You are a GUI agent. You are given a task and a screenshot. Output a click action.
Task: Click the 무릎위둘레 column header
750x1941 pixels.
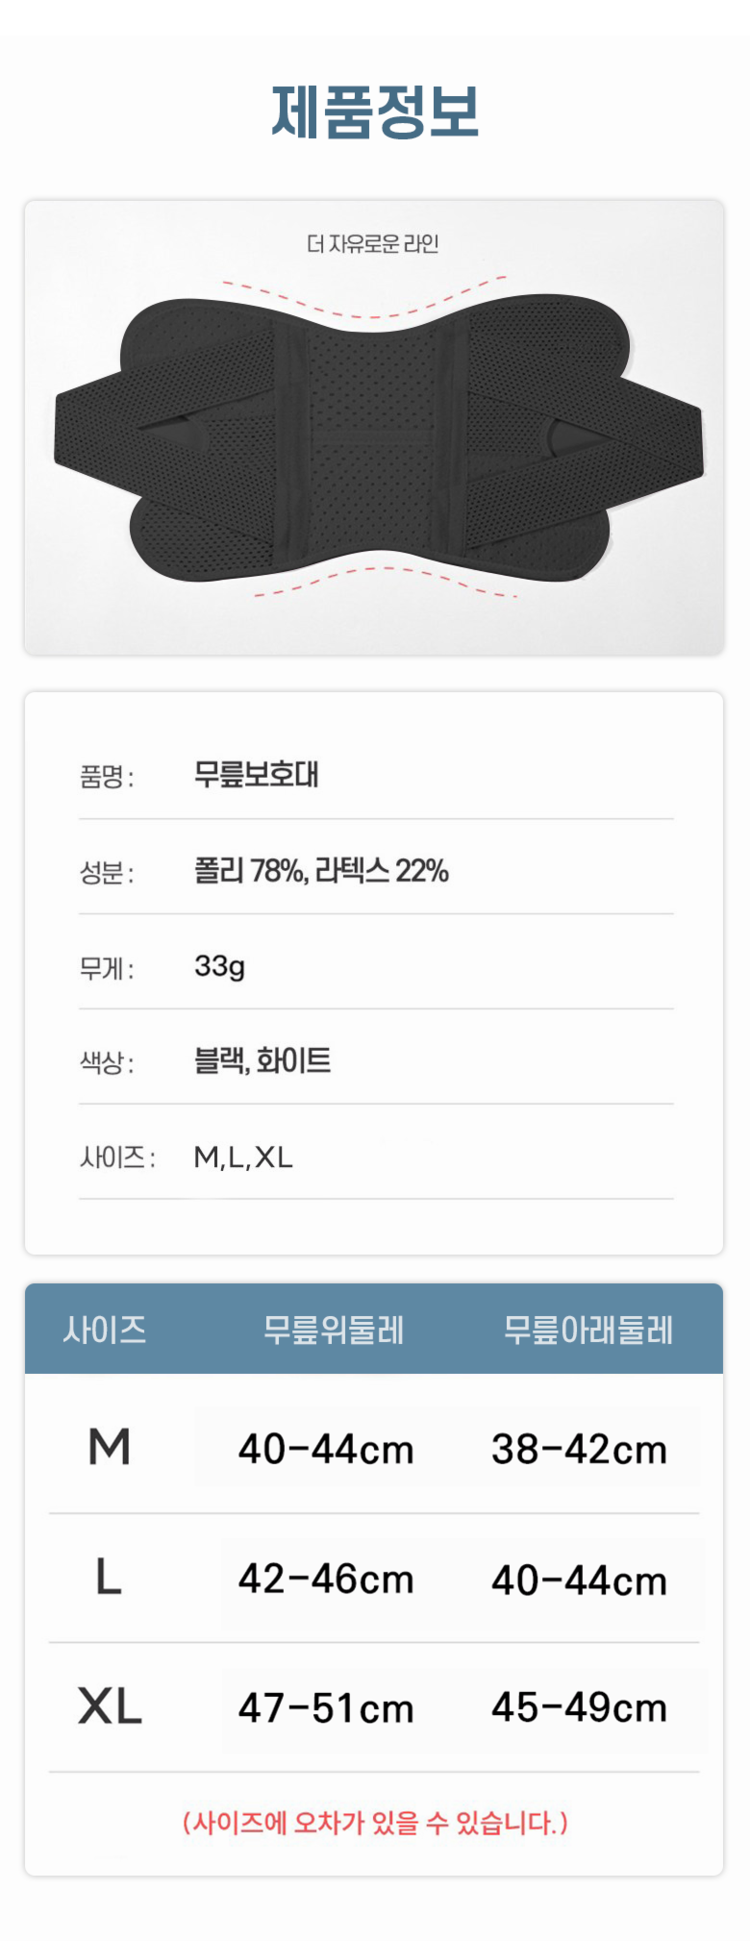333,1330
